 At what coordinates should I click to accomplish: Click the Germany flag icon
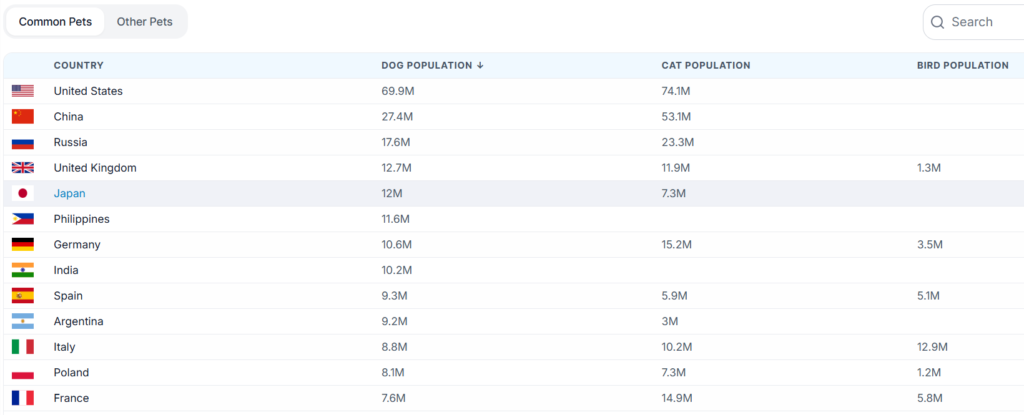click(x=23, y=245)
